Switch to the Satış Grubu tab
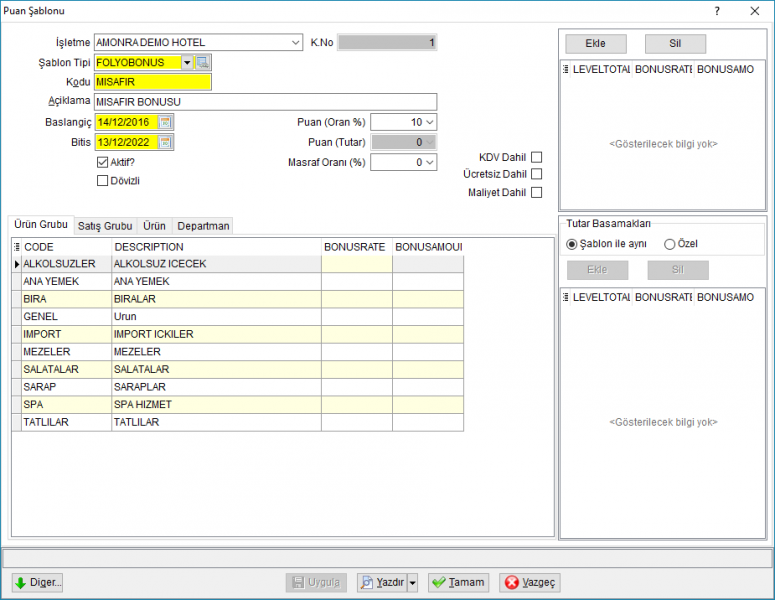This screenshot has width=775, height=600. [x=105, y=226]
